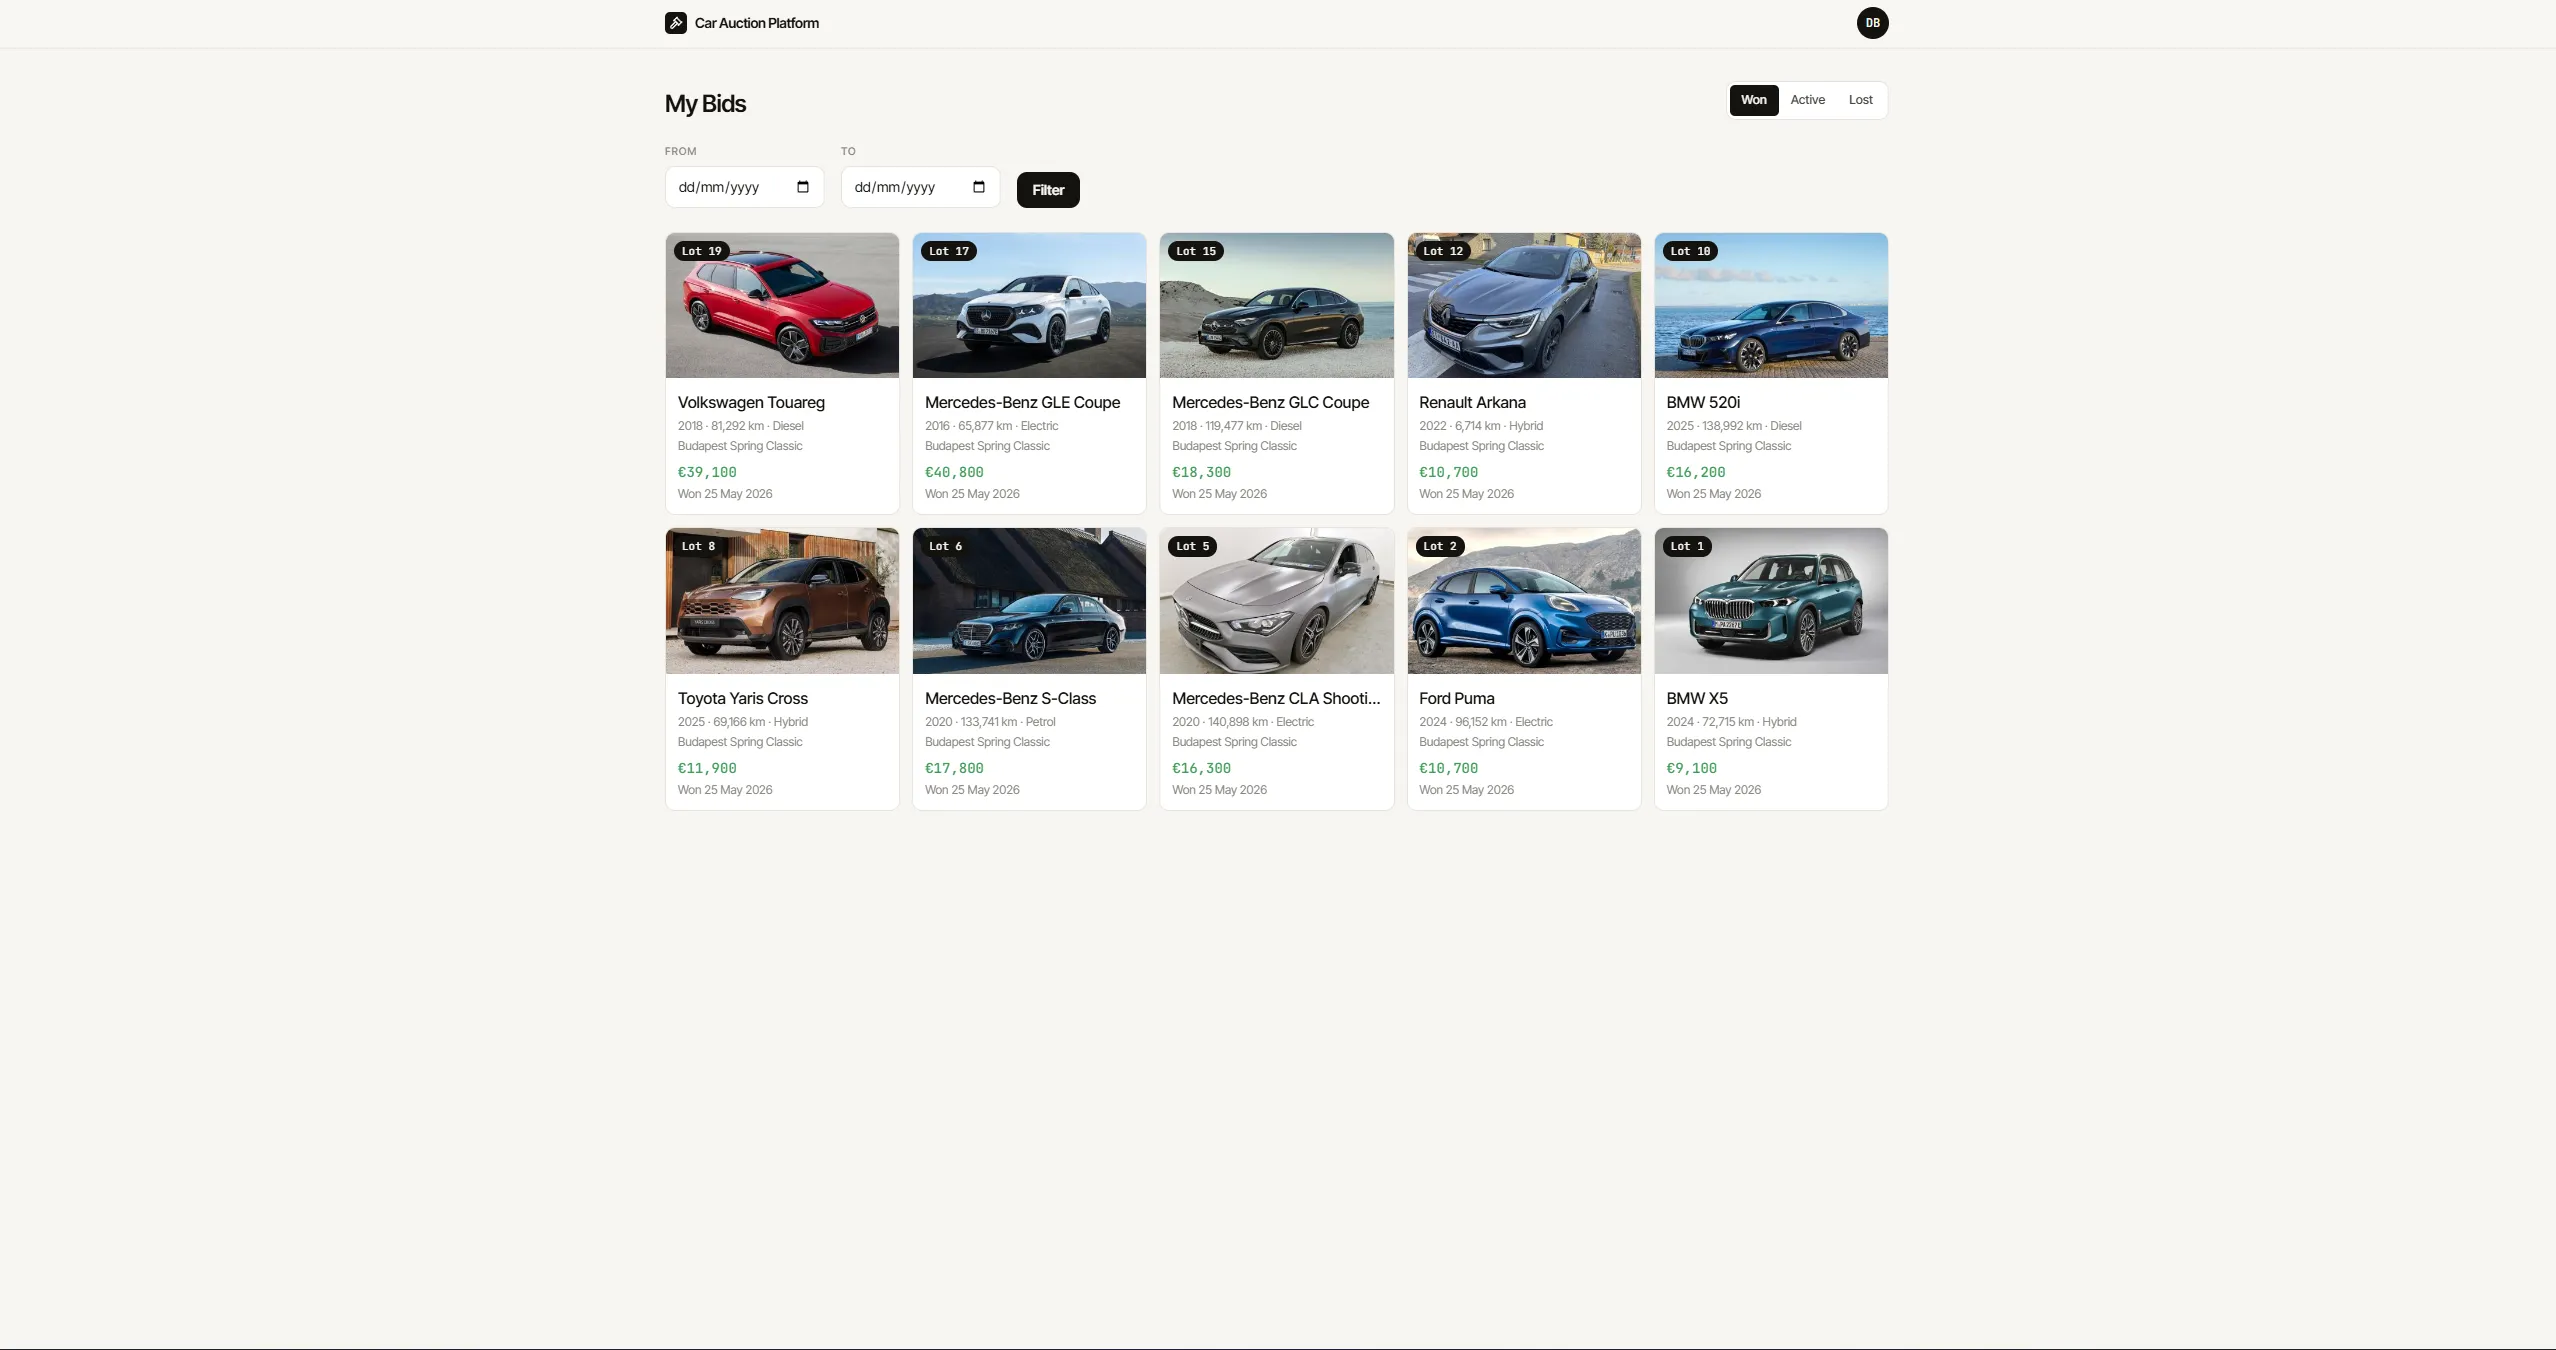Open the Mercedes-Benz S-Class photo

1029,601
